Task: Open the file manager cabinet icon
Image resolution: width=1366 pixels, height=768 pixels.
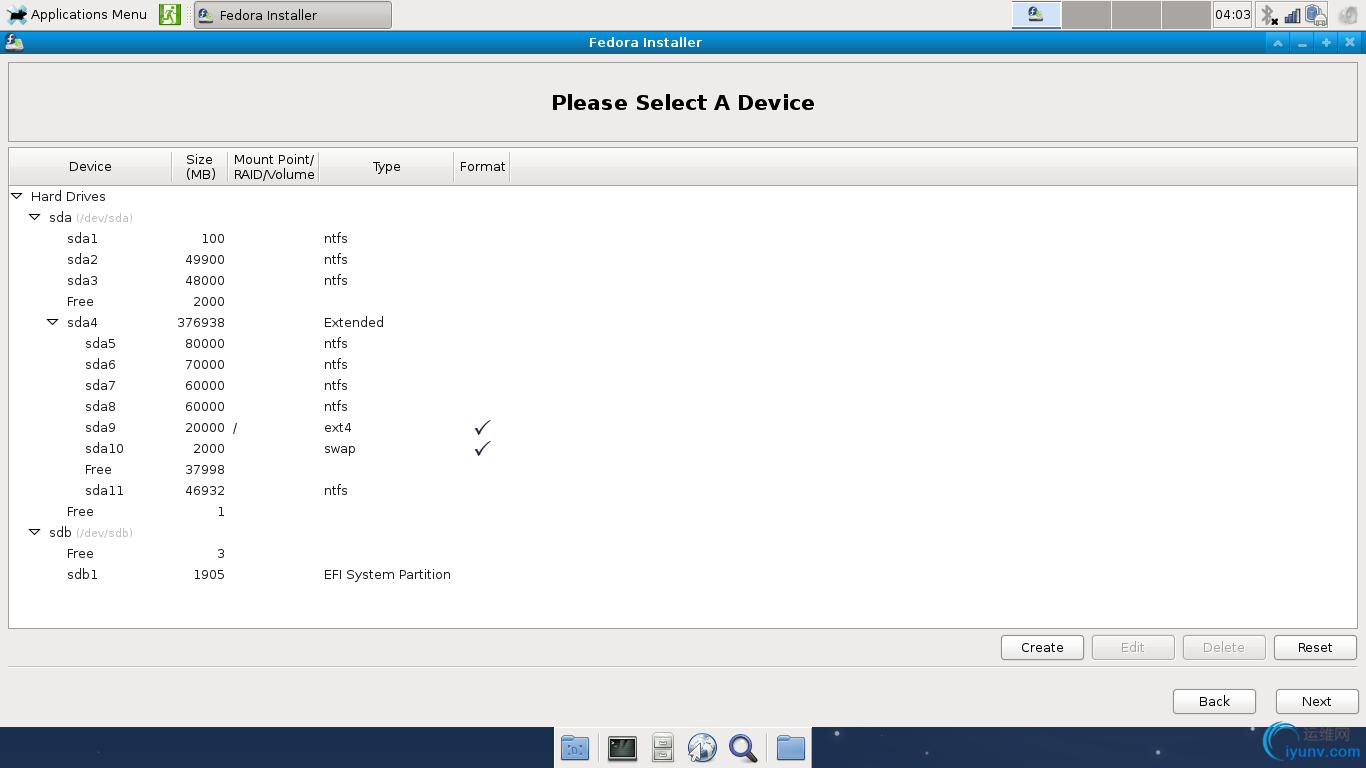Action: 663,748
